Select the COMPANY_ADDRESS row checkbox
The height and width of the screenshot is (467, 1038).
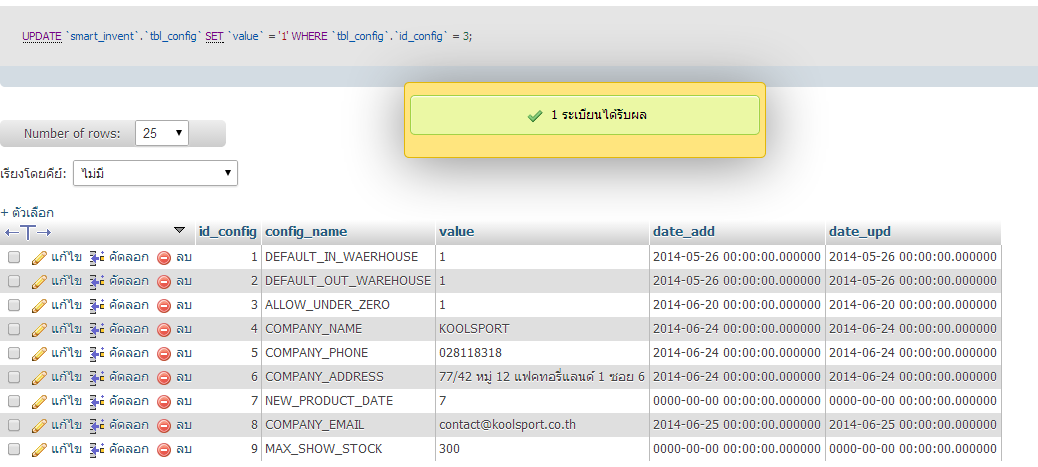pos(14,377)
